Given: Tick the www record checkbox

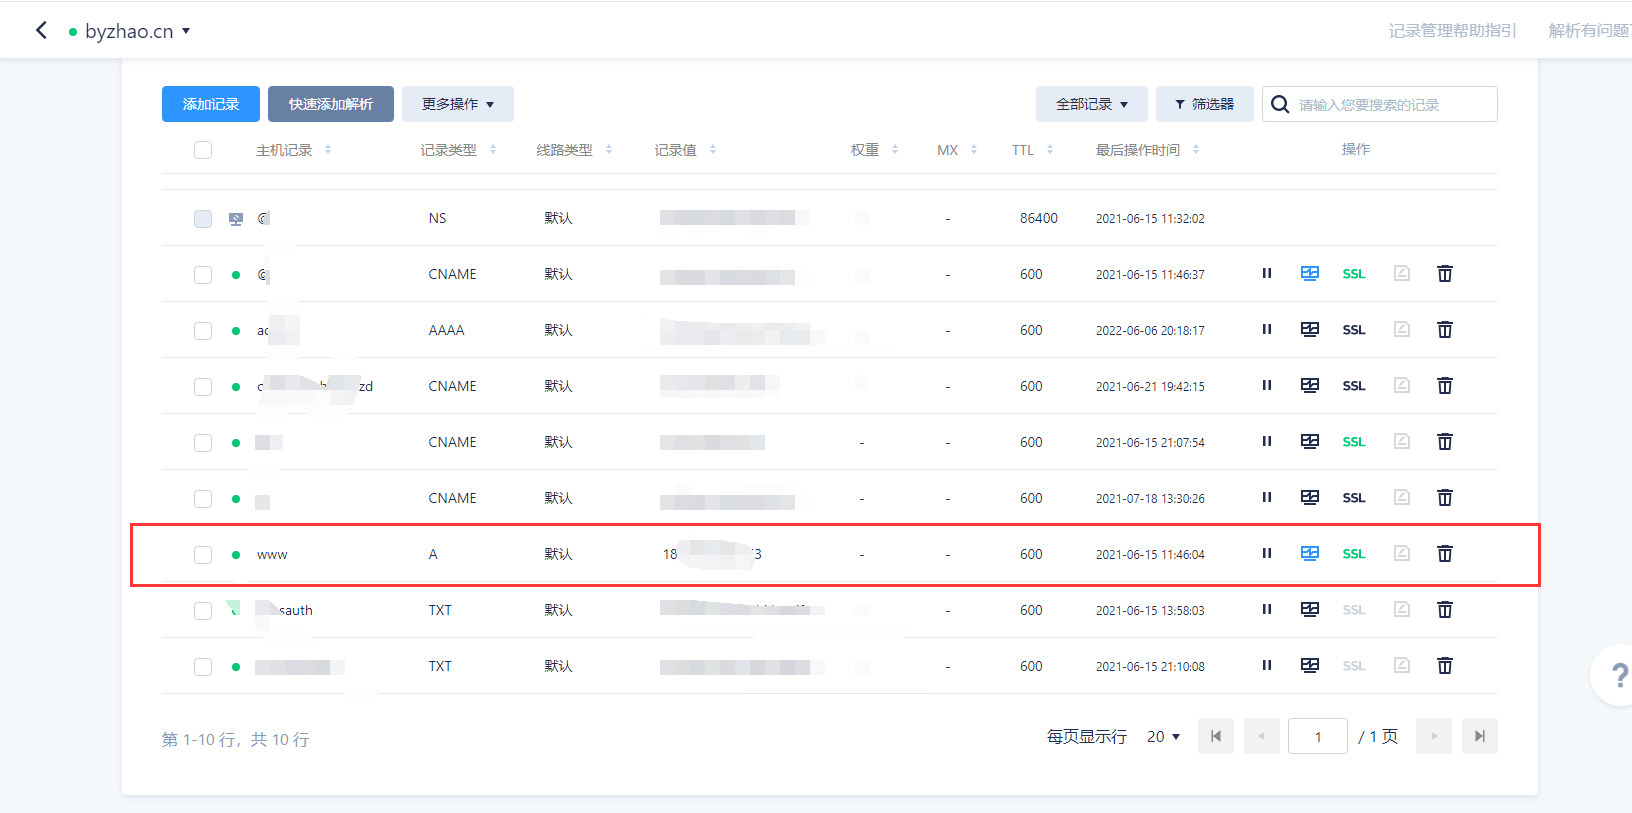Looking at the screenshot, I should (x=203, y=554).
